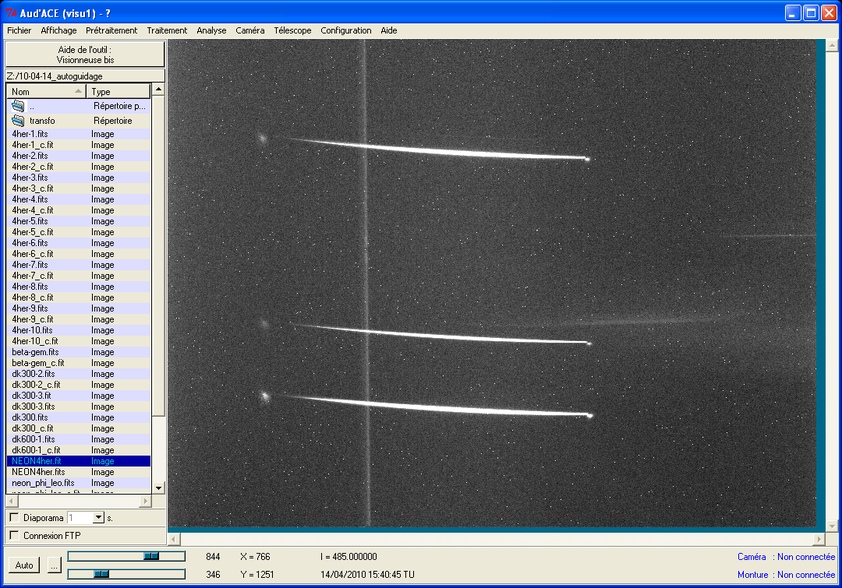This screenshot has width=842, height=588.
Task: Open the parent directory folder icon
Action: click(18, 106)
